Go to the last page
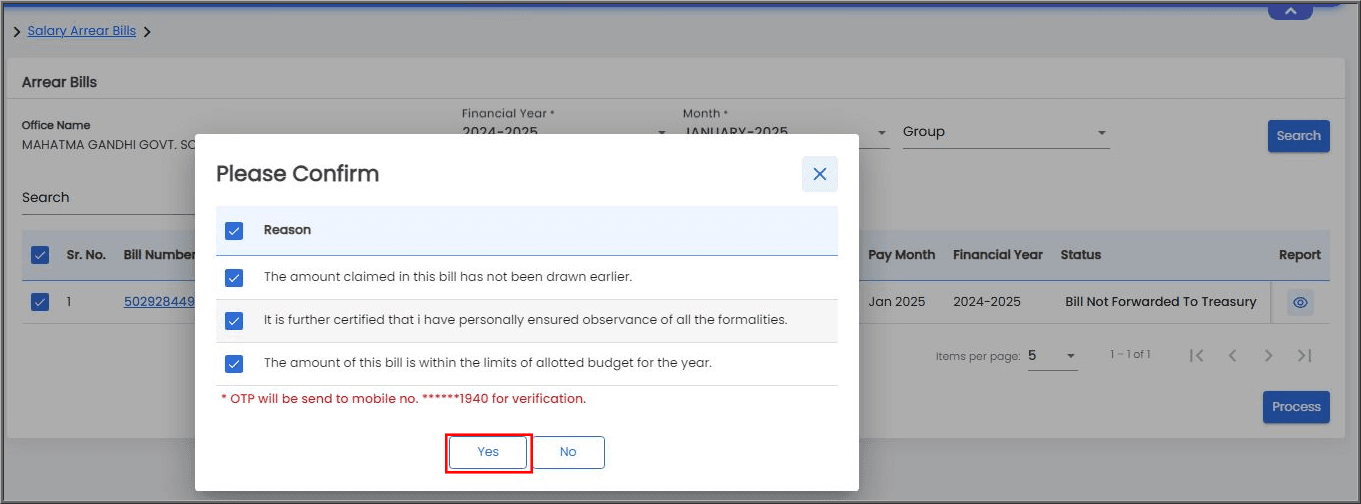 pos(1304,356)
